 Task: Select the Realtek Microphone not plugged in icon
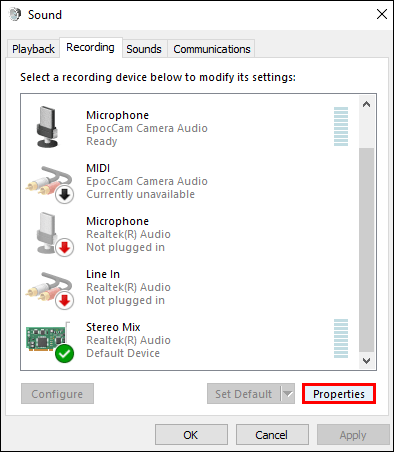coord(54,234)
